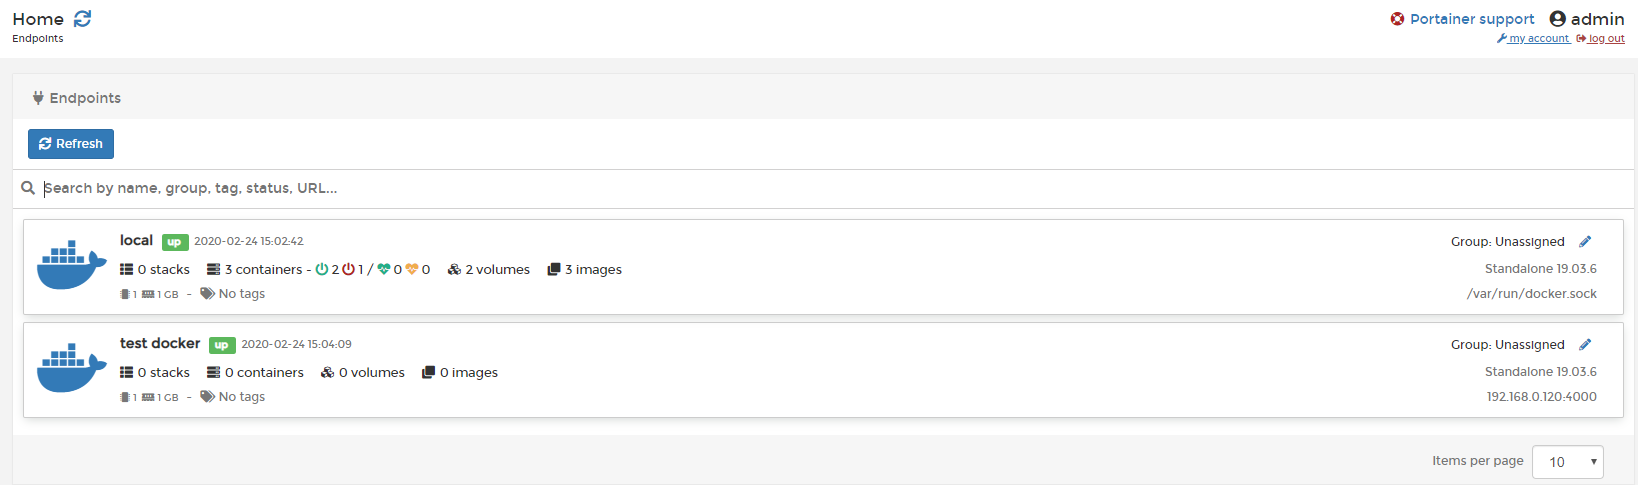Click the admin user avatar icon
Viewport: 1638px width, 485px height.
pos(1557,19)
